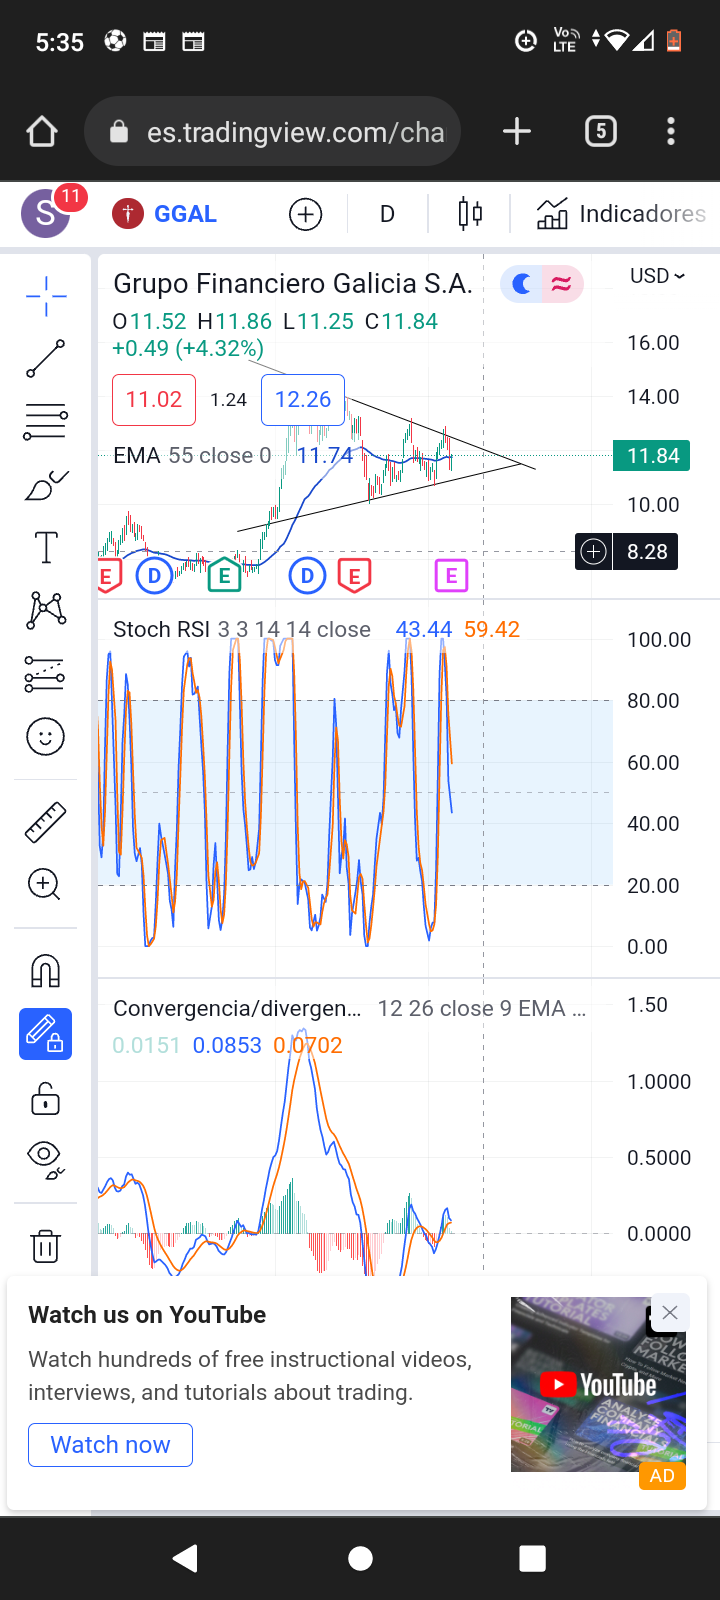Image resolution: width=720 pixels, height=1600 pixels.
Task: Click the Stoch RSI 59.42 value
Action: pos(492,630)
